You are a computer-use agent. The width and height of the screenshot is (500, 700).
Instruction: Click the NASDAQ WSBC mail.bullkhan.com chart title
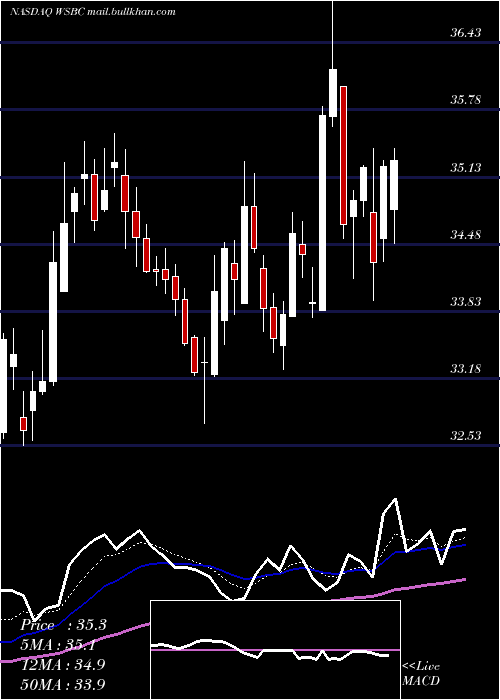93,12
